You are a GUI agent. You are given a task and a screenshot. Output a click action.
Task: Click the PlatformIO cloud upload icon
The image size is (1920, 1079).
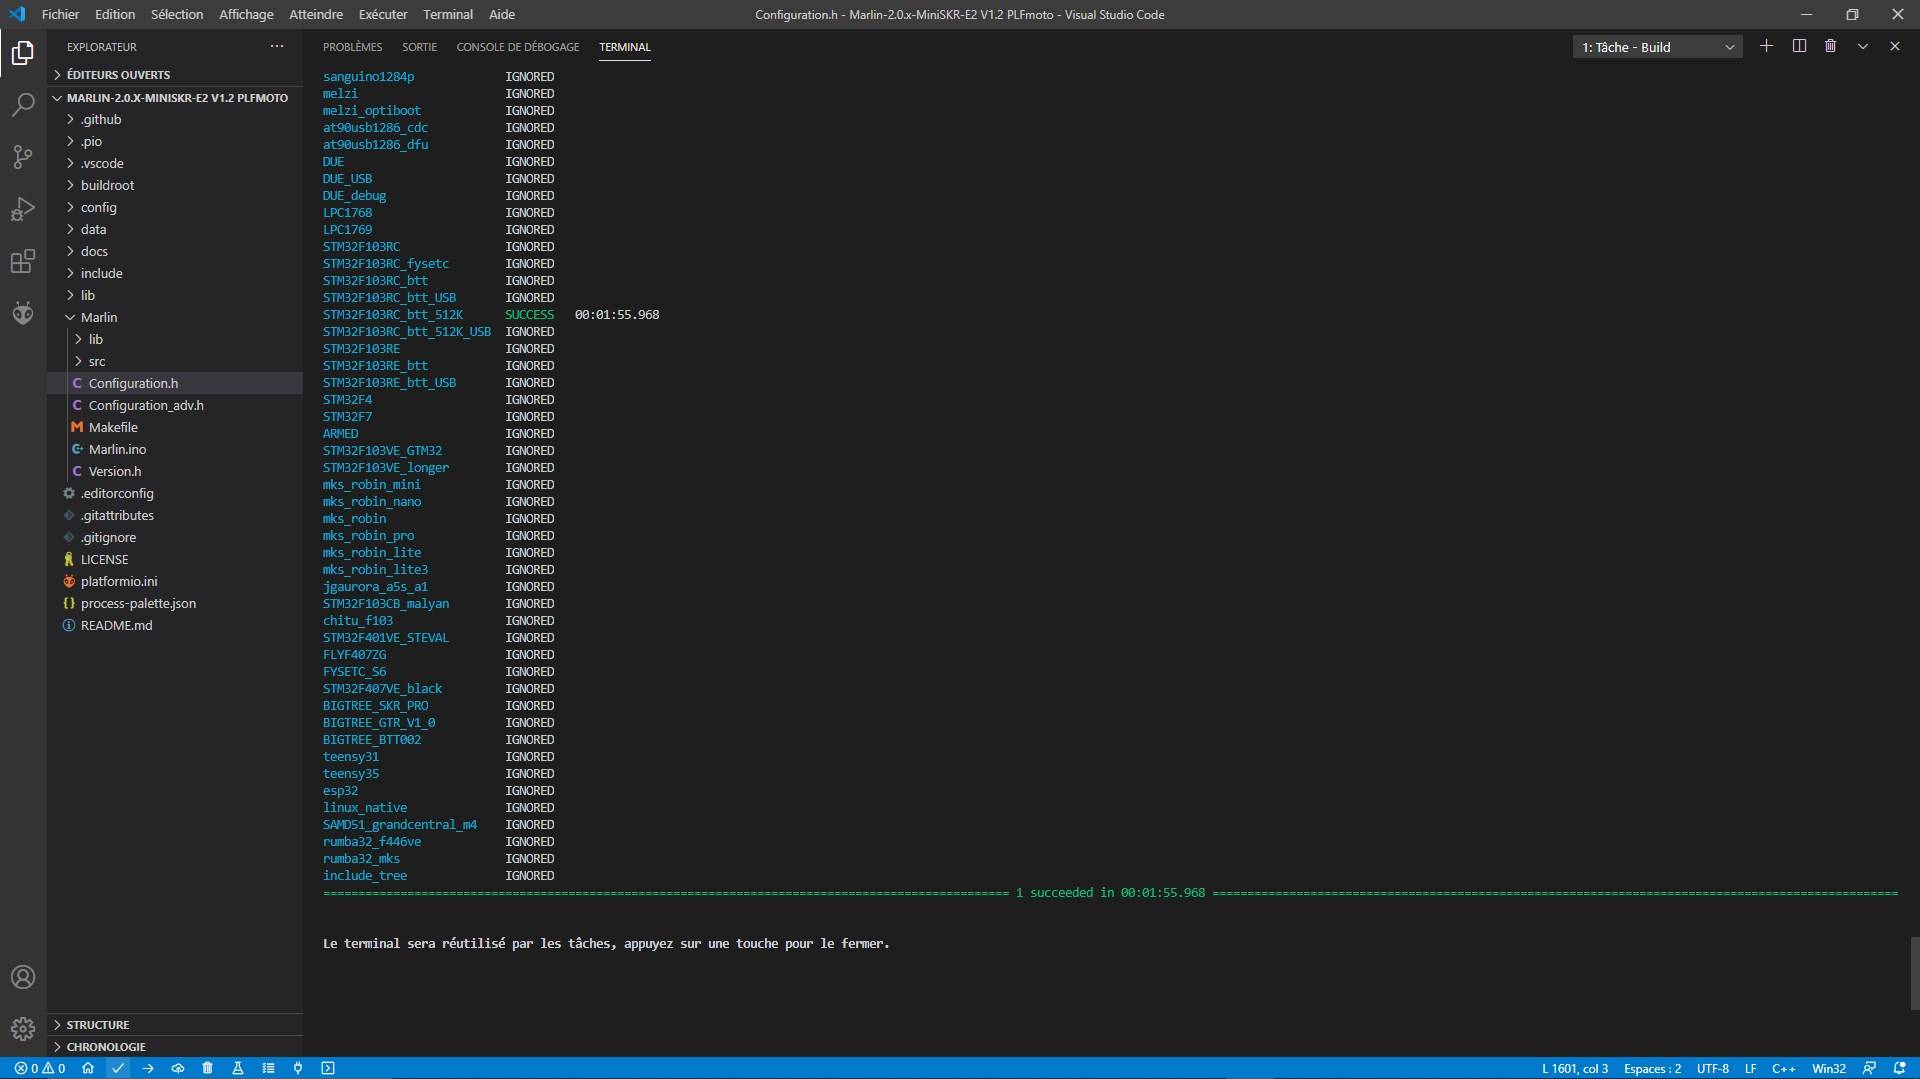[x=178, y=1068]
